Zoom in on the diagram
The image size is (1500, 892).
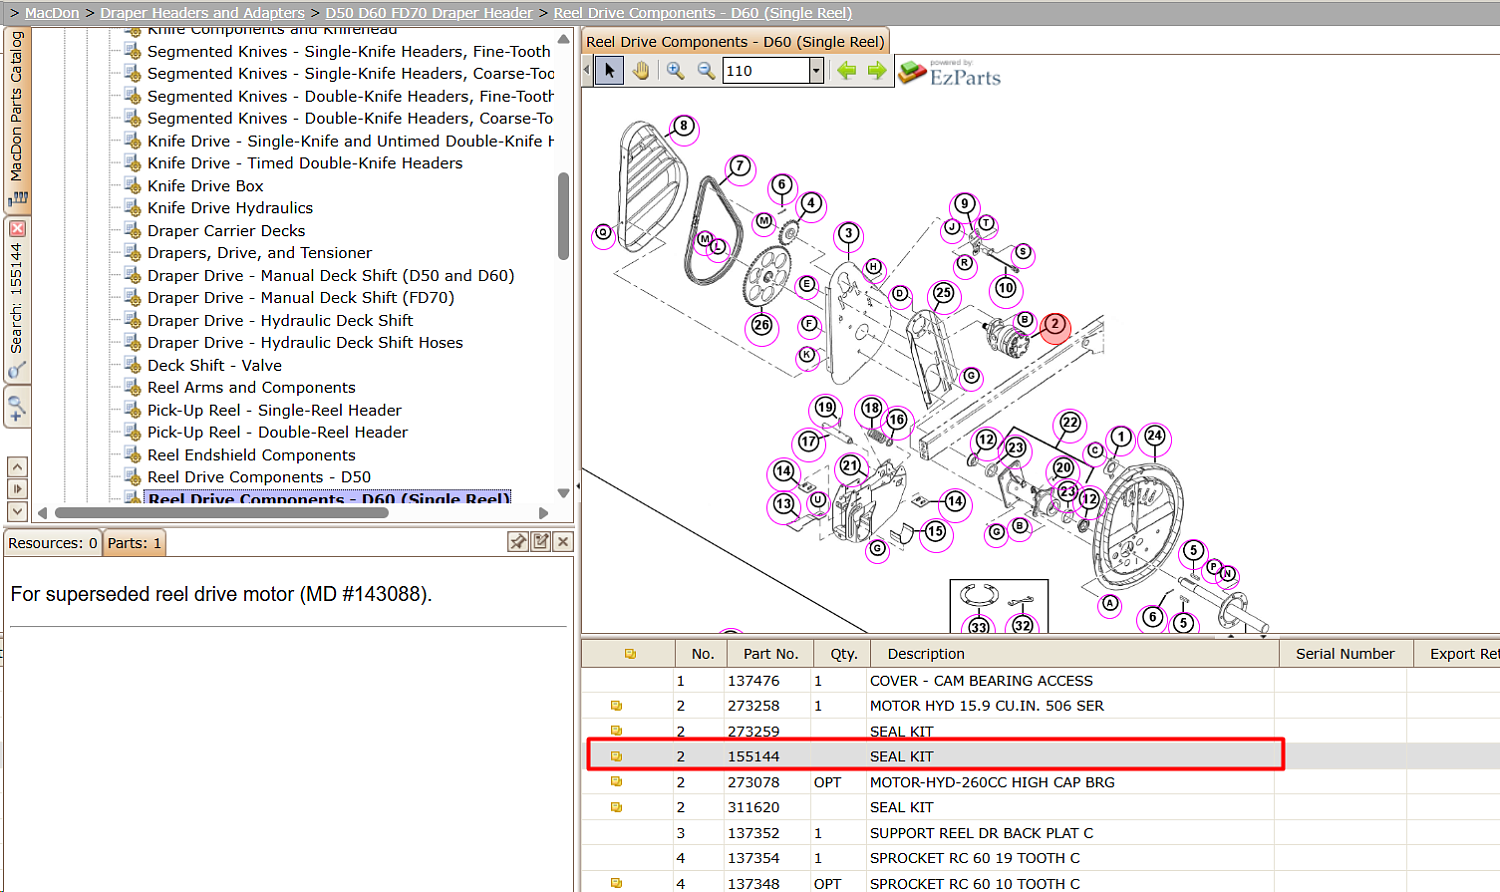[x=676, y=71]
